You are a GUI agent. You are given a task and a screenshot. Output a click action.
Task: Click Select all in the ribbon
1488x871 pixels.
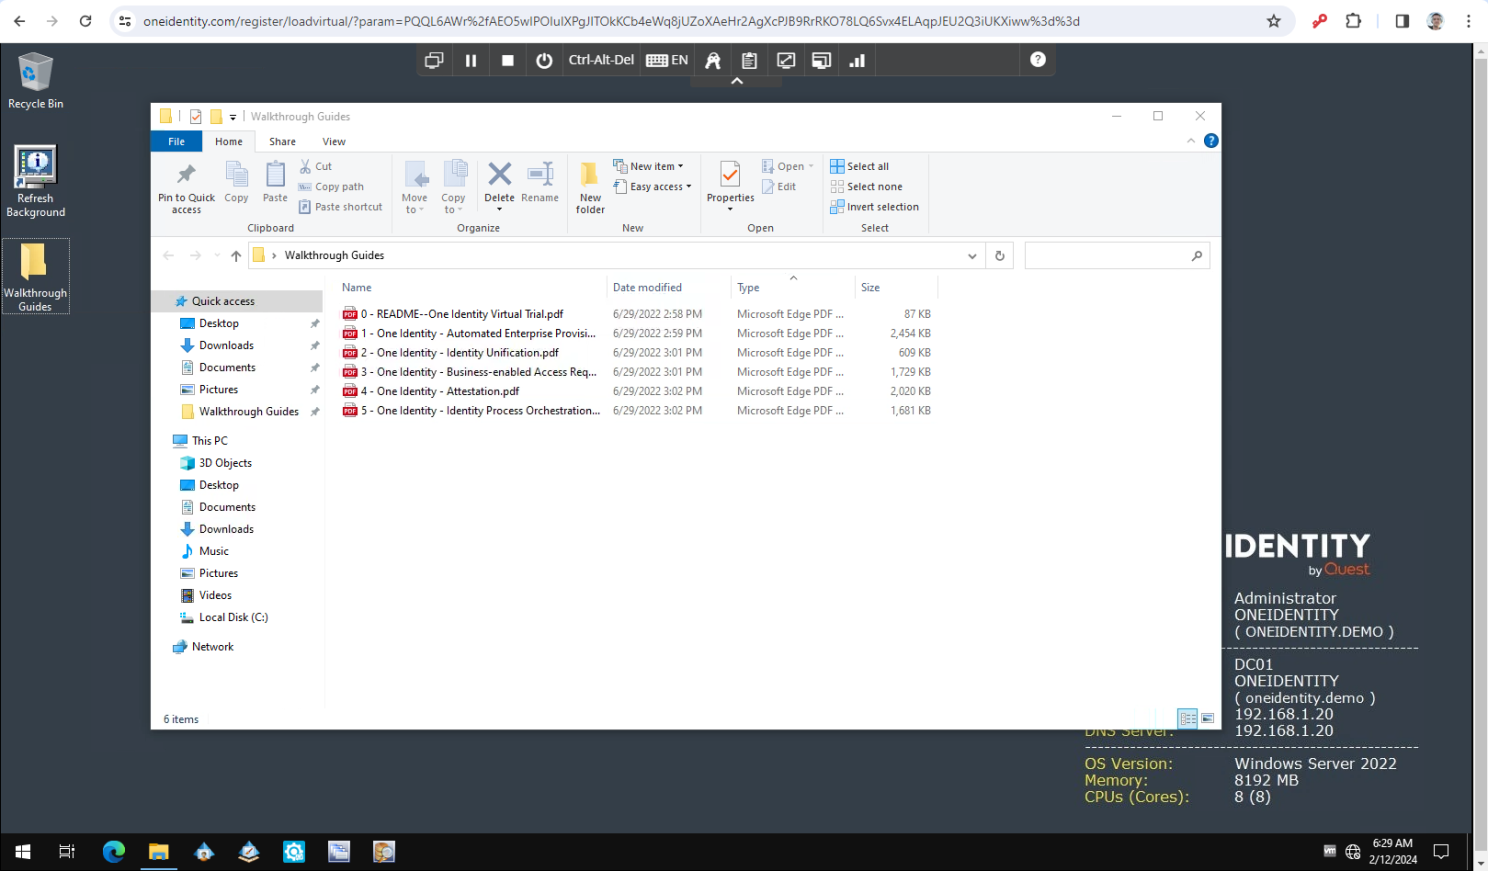coord(859,166)
